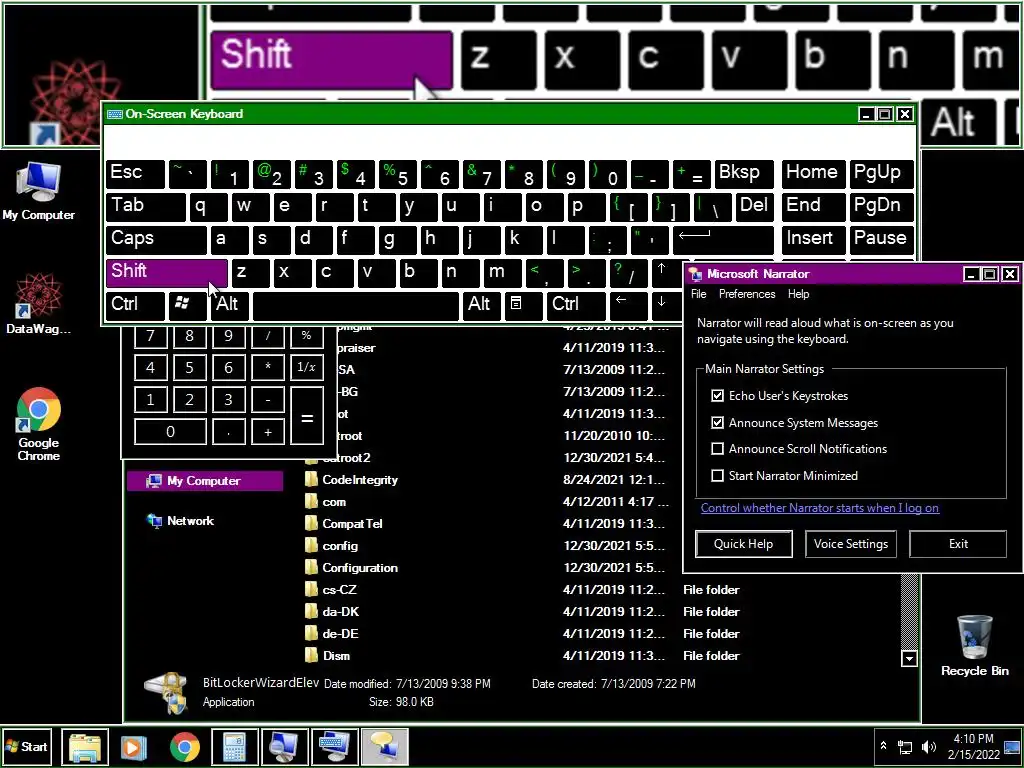Click the Esc key on On-Screen Keyboard
1024x768 pixels.
click(x=135, y=173)
